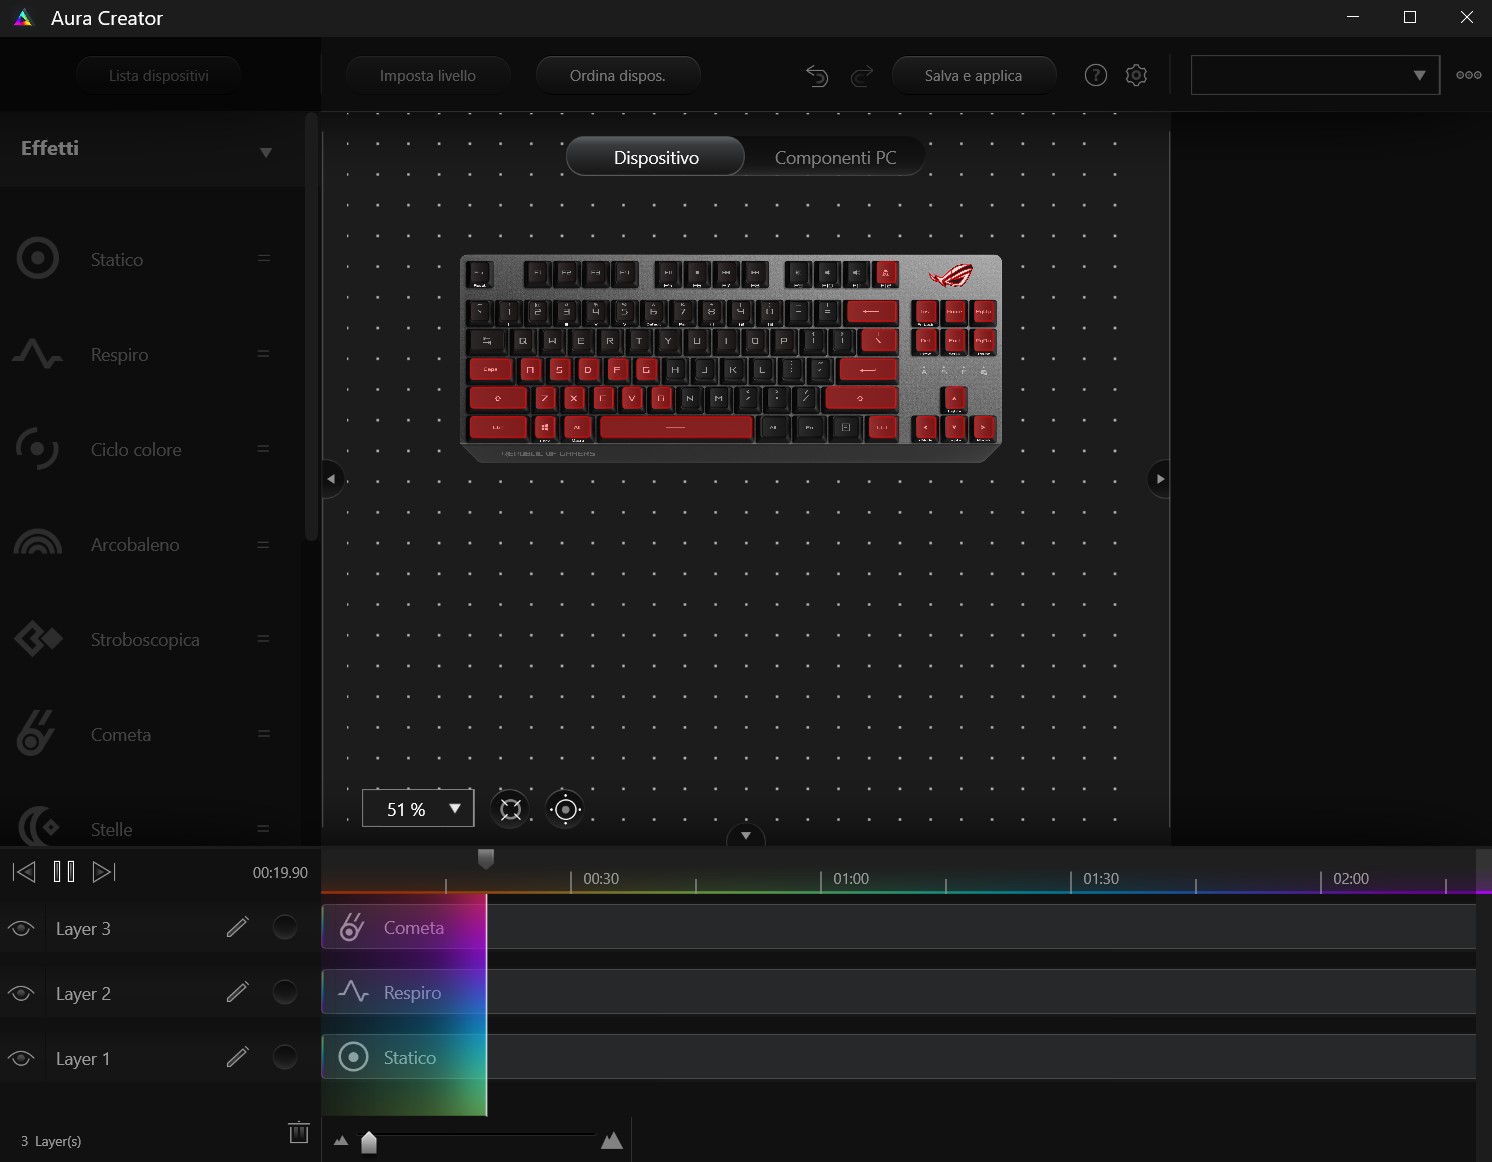Click the small mountains zoom-out timeline icon
Viewport: 1492px width, 1162px height.
coord(341,1140)
